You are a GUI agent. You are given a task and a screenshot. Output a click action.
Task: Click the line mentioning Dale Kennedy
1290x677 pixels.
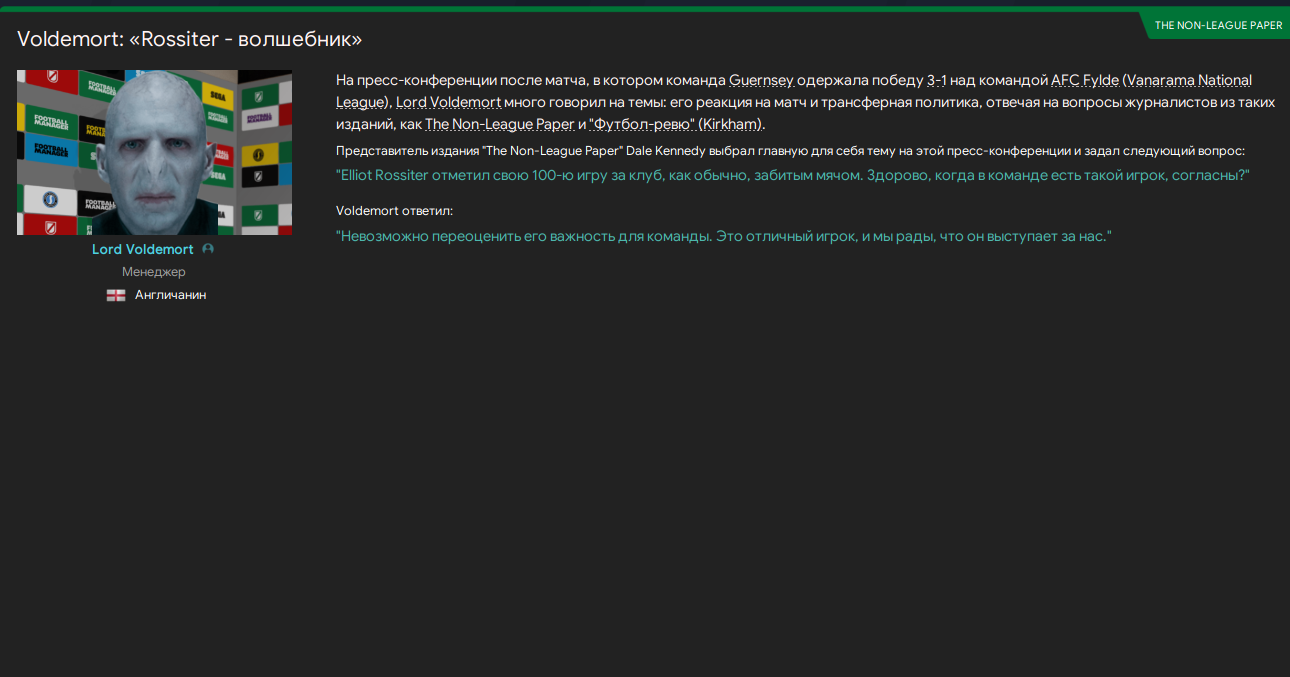[790, 151]
